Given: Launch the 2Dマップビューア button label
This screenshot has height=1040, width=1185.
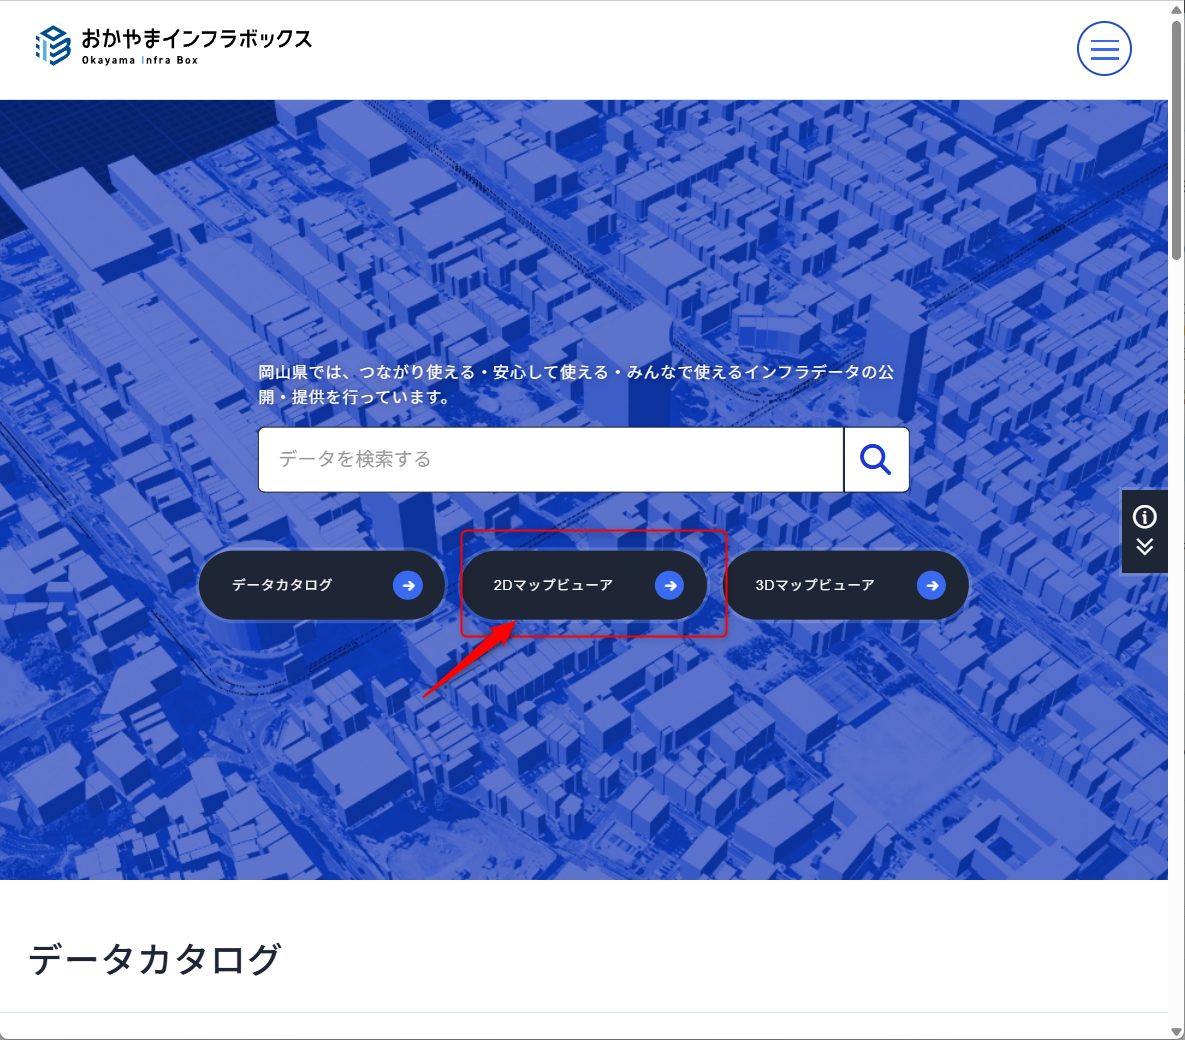Looking at the screenshot, I should coord(553,585).
